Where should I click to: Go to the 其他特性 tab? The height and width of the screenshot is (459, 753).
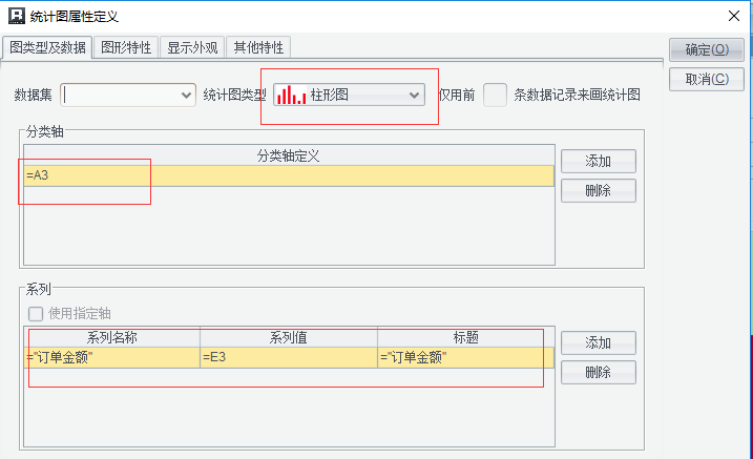pos(258,48)
